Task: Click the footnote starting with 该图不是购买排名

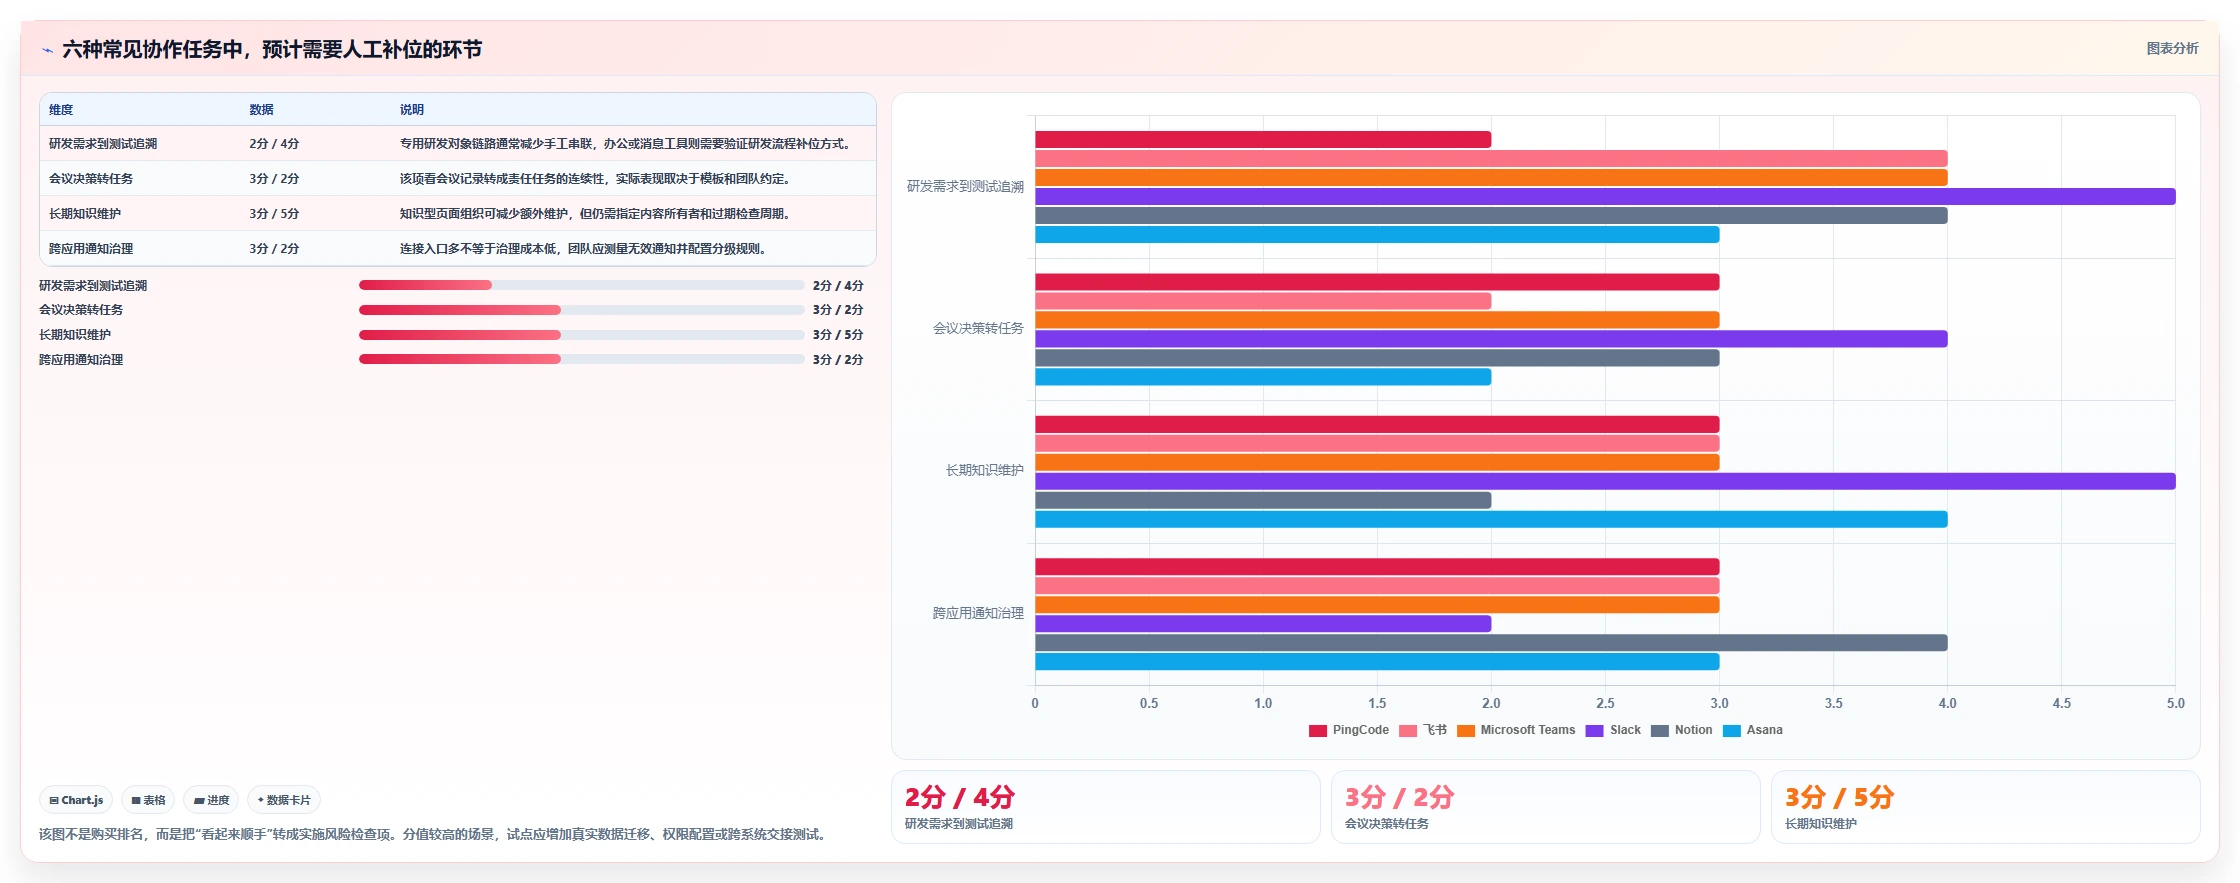Action: coord(435,835)
